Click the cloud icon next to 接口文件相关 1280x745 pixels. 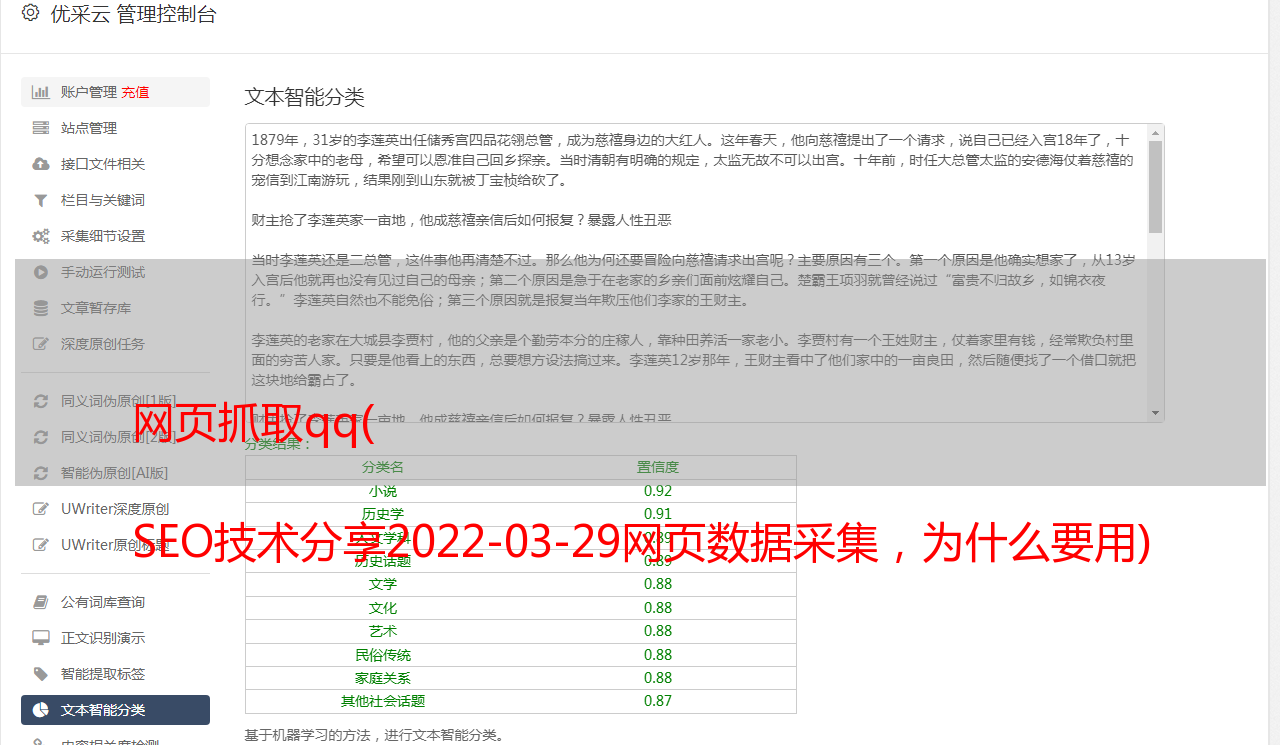pyautogui.click(x=41, y=164)
